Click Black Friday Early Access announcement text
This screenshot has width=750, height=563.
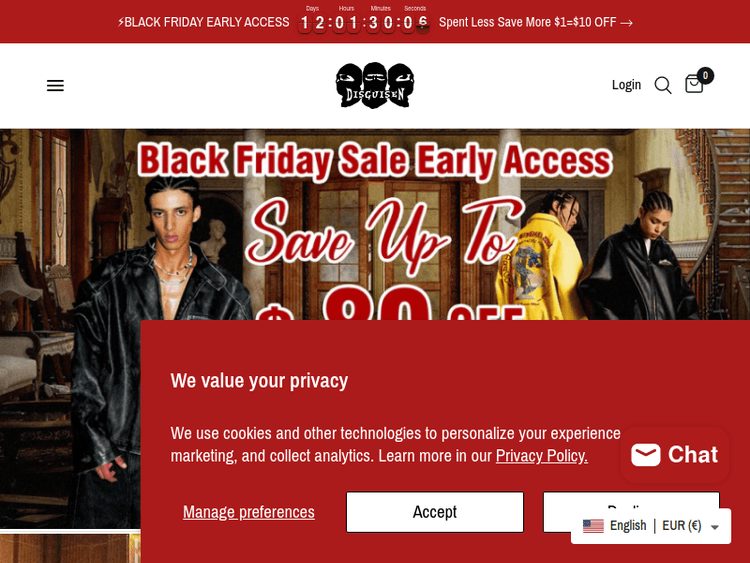click(x=204, y=22)
